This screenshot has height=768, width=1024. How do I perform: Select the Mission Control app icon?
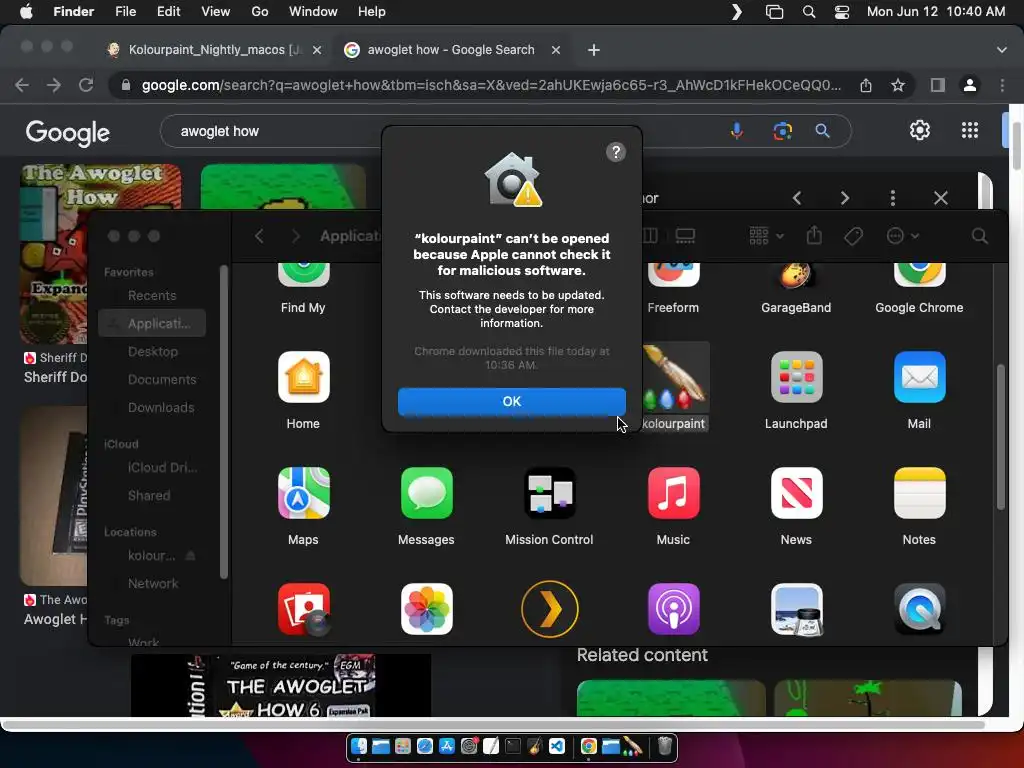click(549, 493)
